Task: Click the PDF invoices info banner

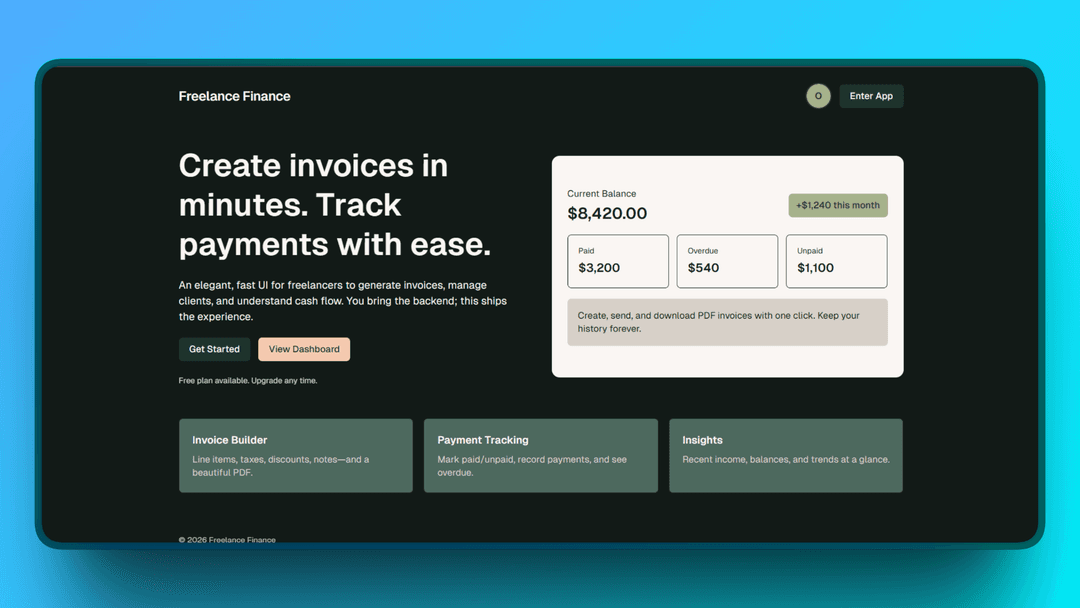Action: click(727, 322)
